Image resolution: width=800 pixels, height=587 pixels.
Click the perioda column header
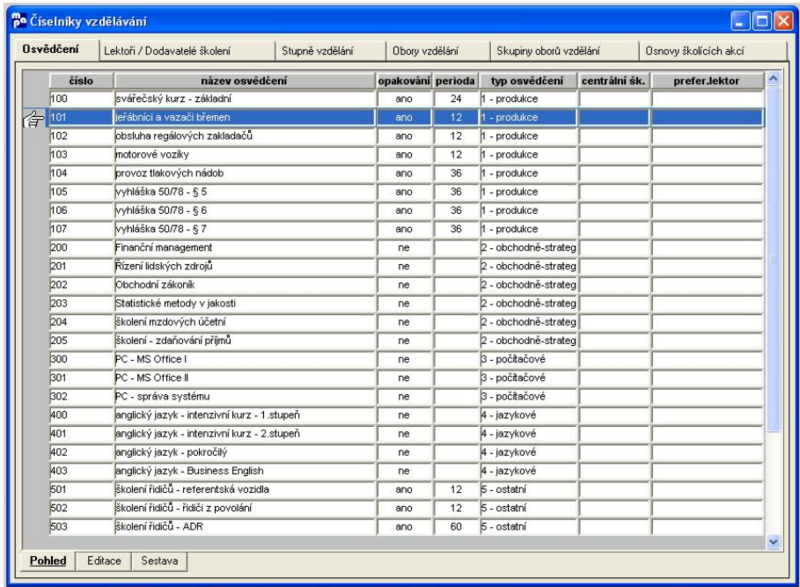tap(455, 81)
